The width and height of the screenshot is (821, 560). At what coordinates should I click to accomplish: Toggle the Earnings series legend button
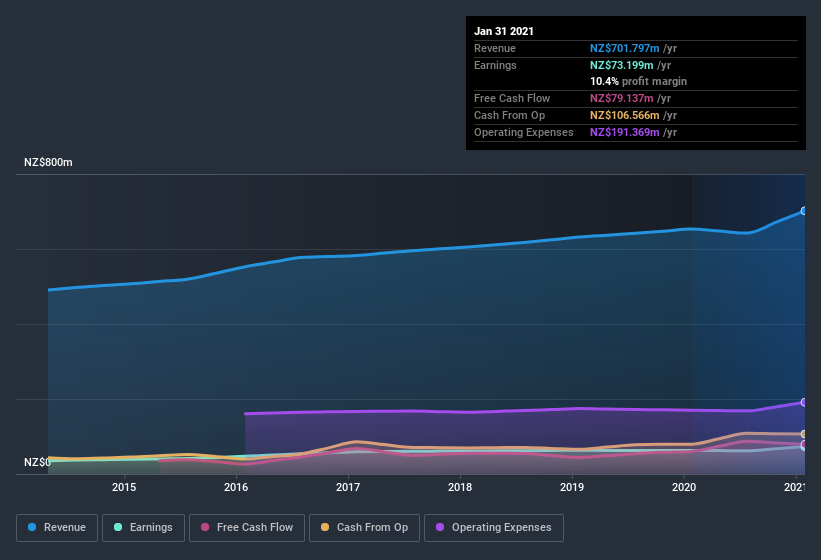tap(143, 528)
